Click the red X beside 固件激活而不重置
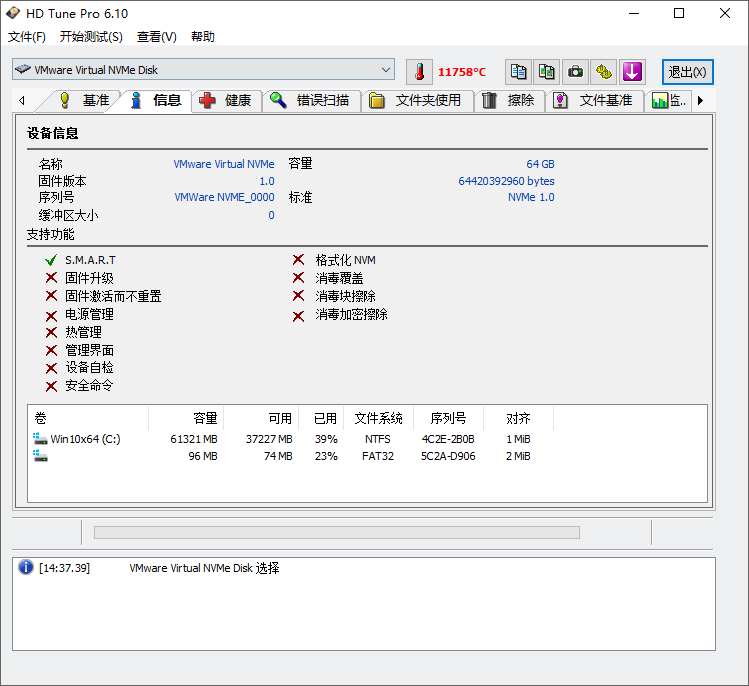 (x=51, y=296)
